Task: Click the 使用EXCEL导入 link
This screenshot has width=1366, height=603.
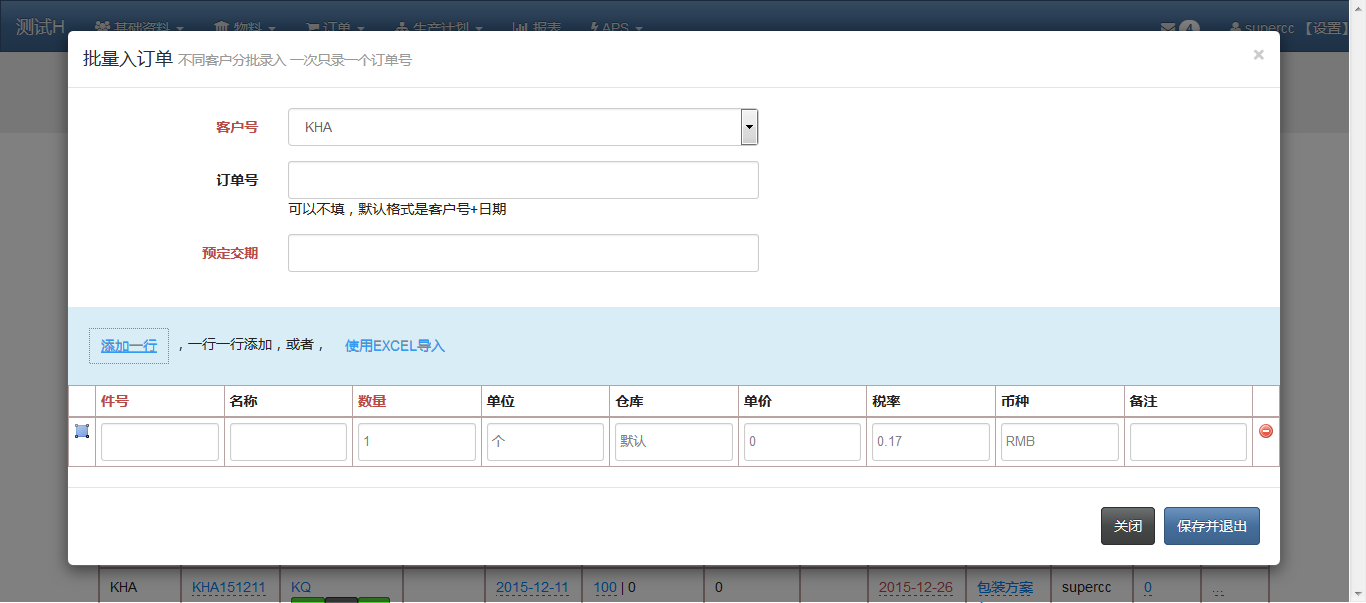Action: tap(394, 346)
